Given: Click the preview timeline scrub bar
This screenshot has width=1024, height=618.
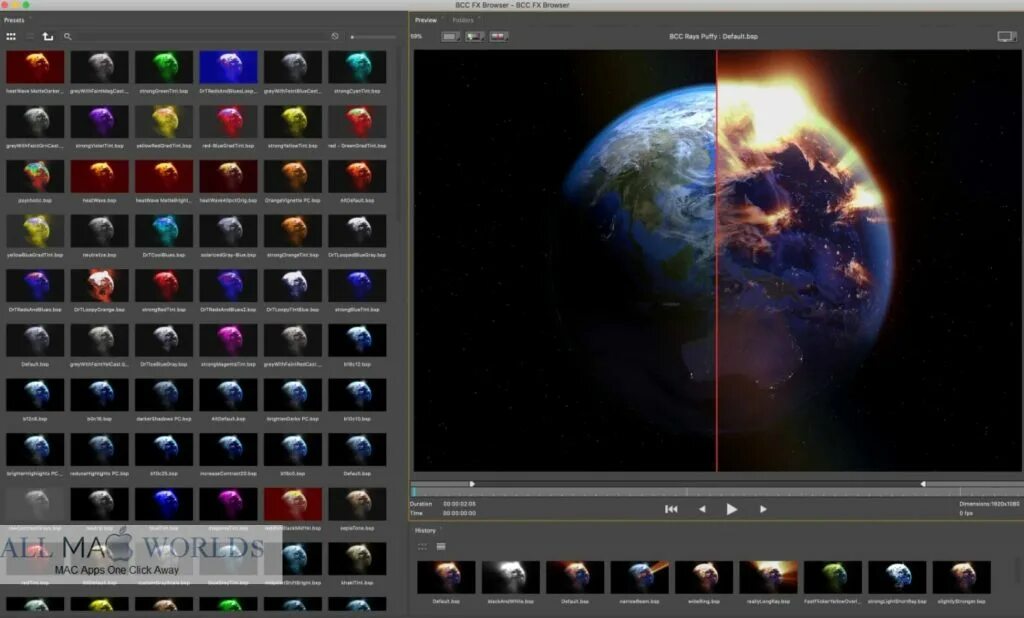Looking at the screenshot, I should (716, 492).
